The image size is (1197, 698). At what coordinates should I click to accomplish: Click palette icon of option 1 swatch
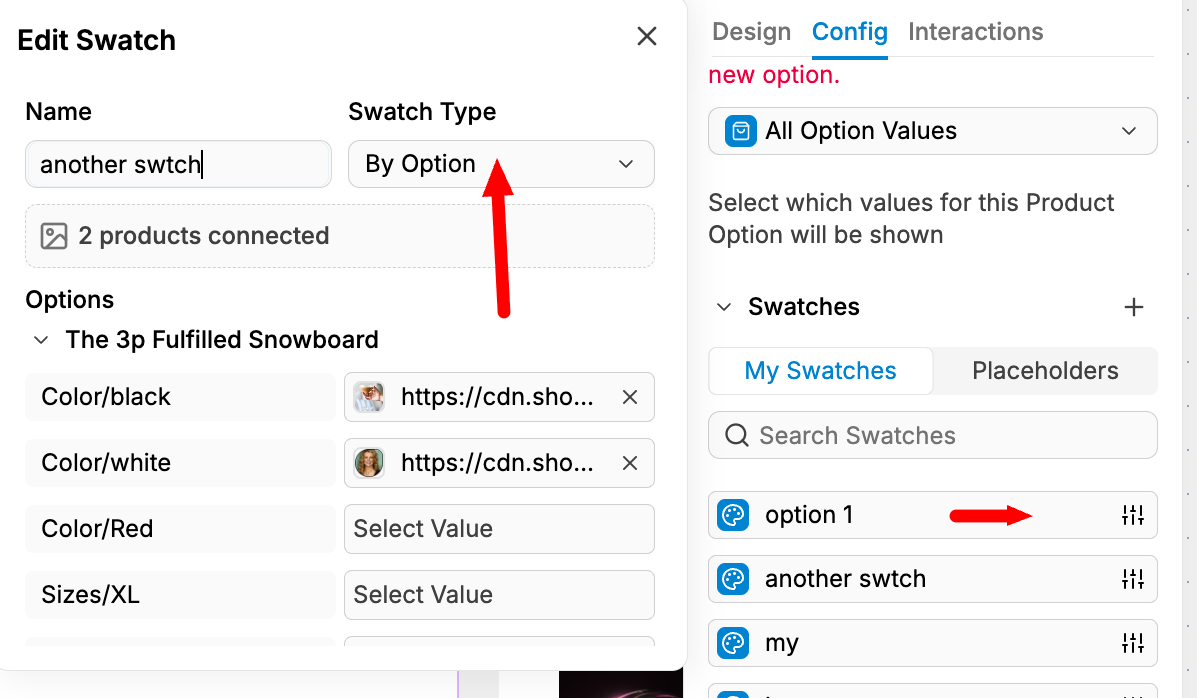tap(733, 516)
